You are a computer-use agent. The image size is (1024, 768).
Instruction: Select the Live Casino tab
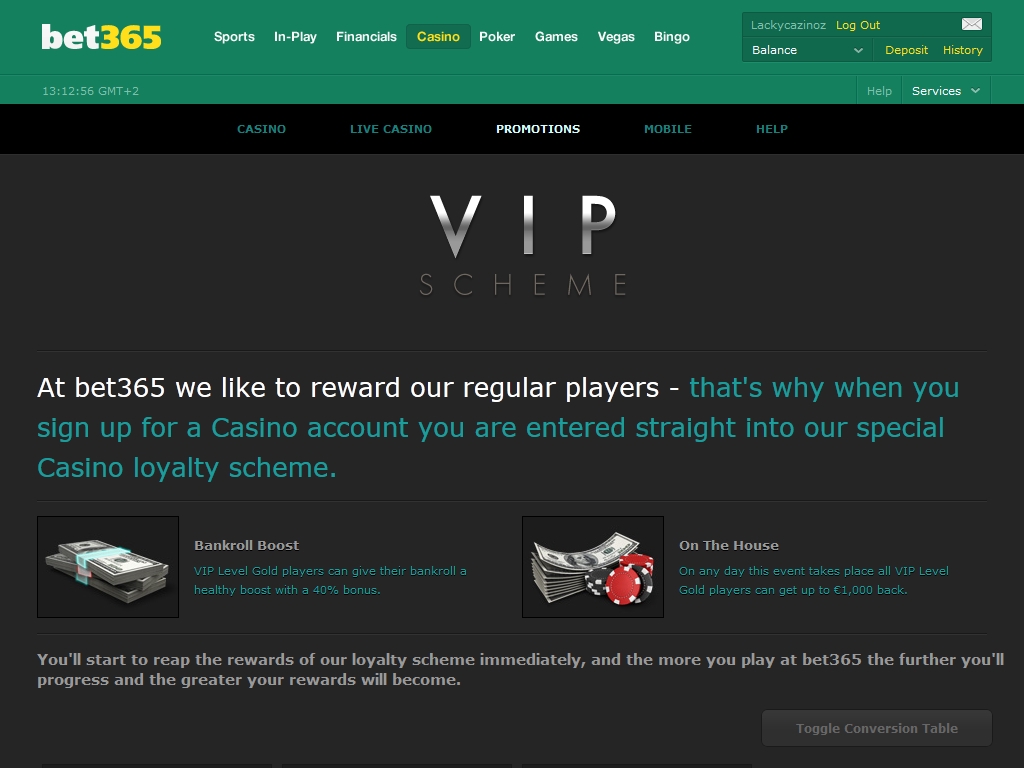tap(391, 129)
